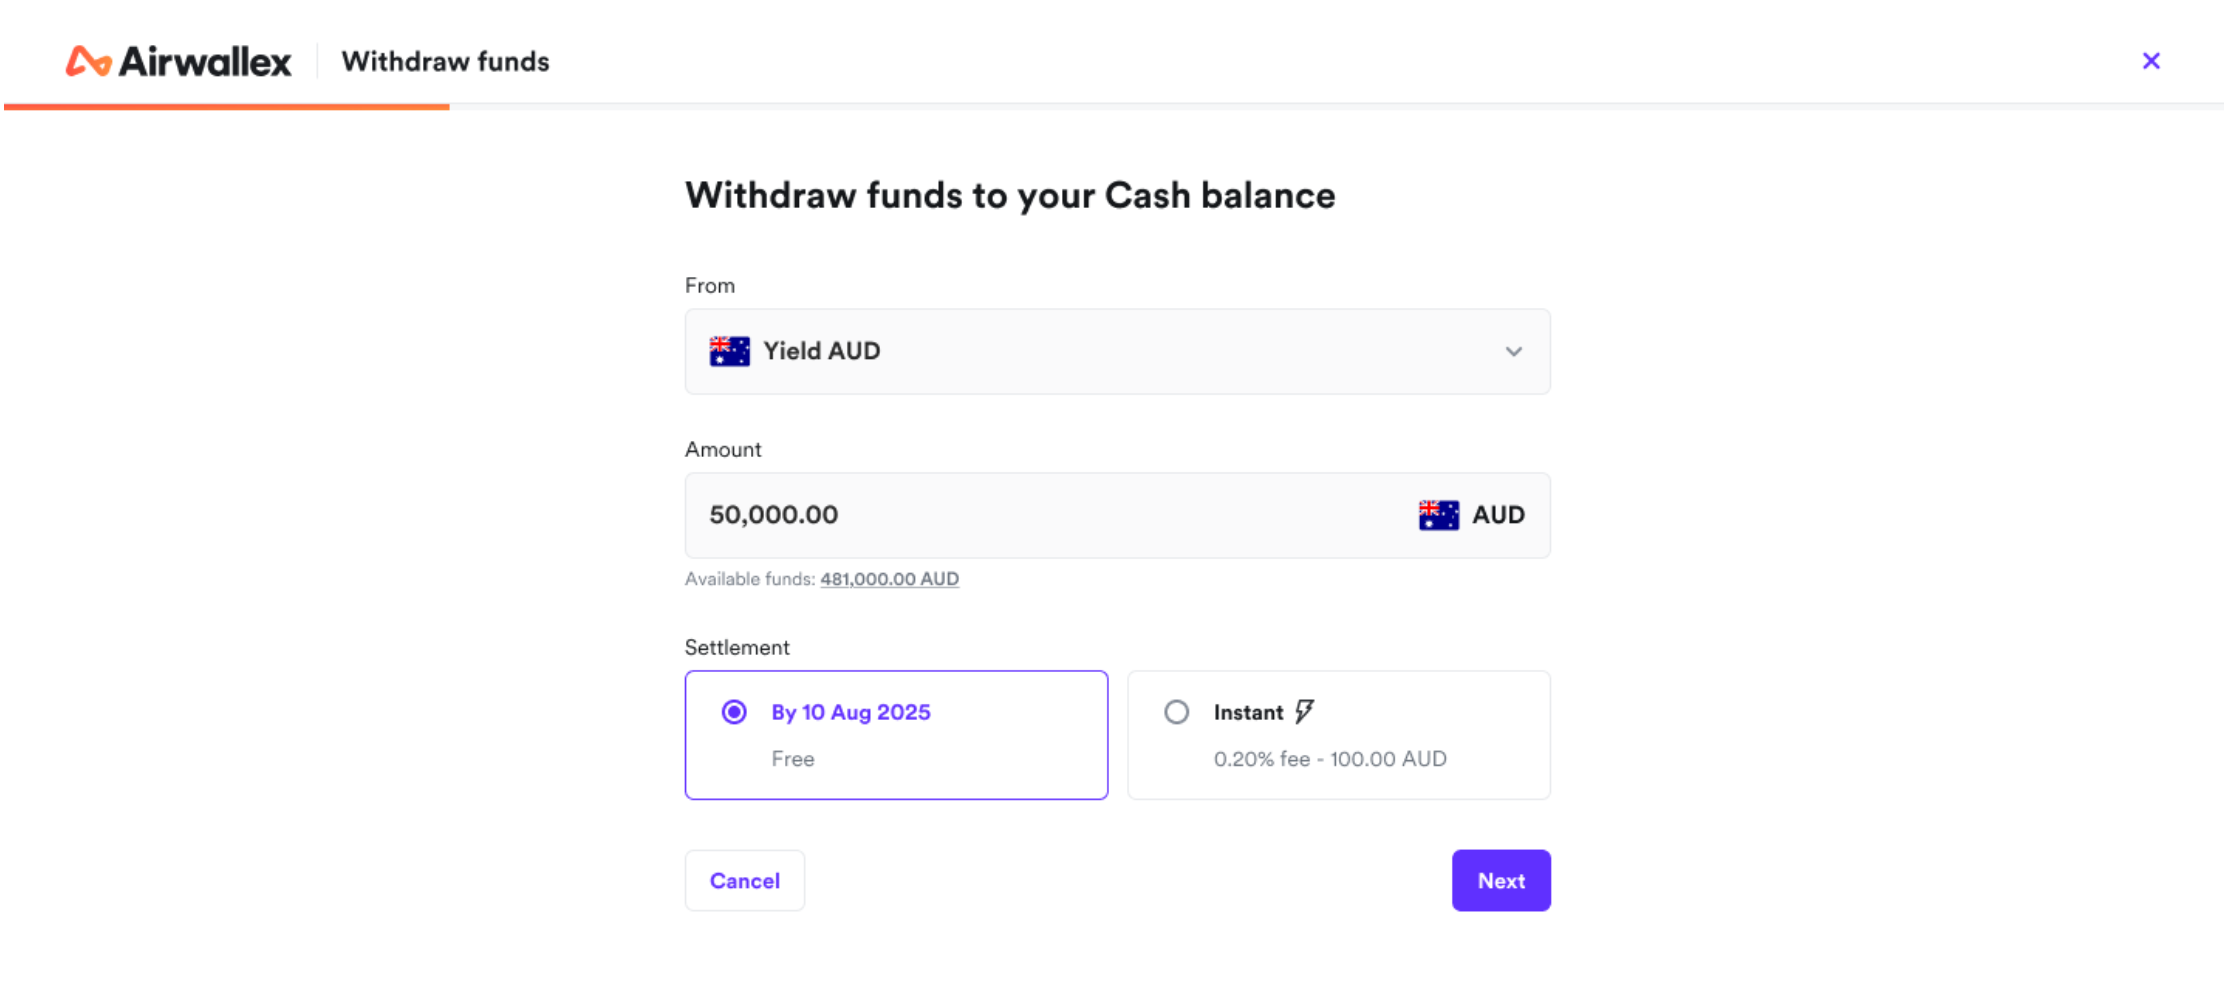Click the 481,000.00 AUD available funds link
The height and width of the screenshot is (1004, 2224).
coord(889,579)
